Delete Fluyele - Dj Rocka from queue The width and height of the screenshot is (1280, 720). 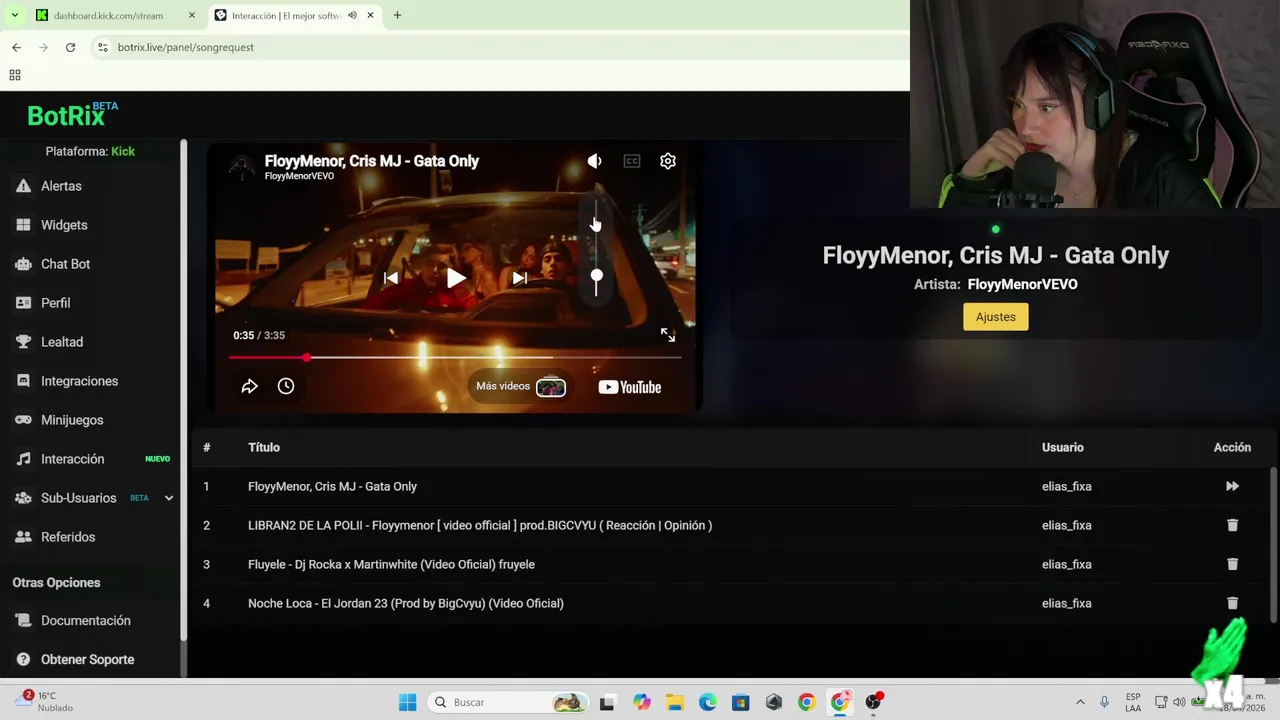[x=1232, y=564]
